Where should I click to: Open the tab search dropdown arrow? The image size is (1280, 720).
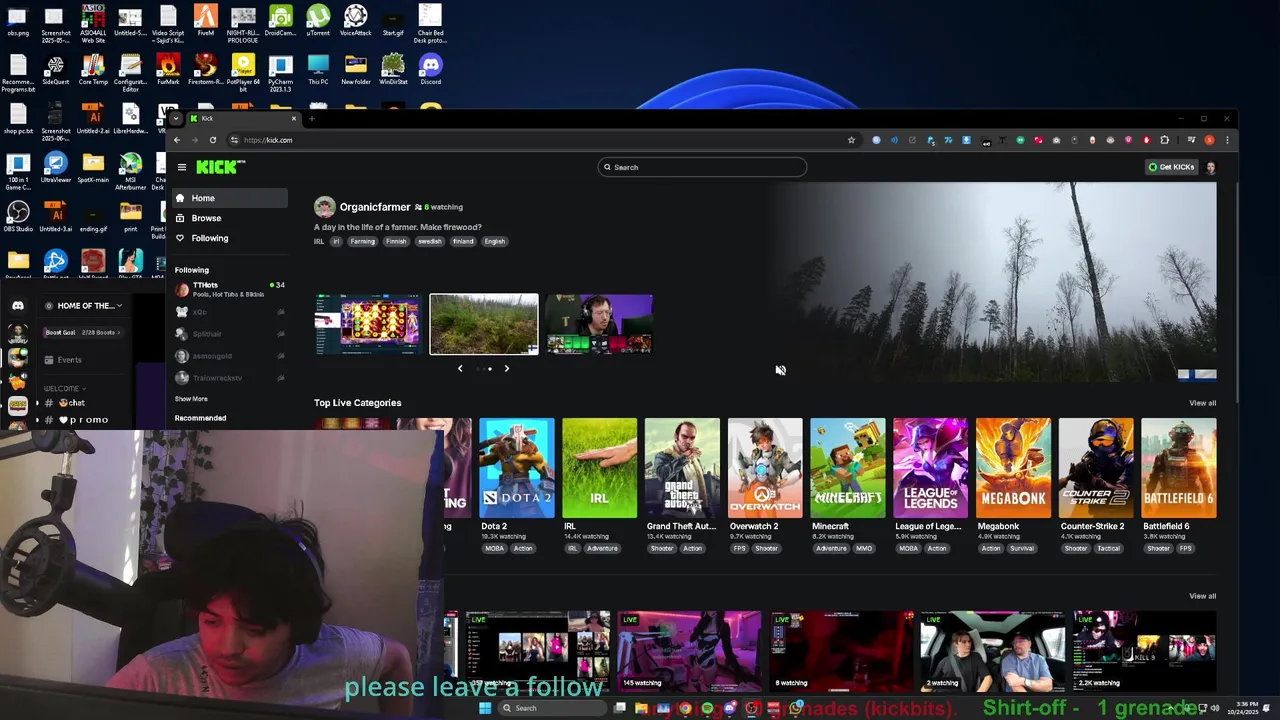tap(175, 118)
